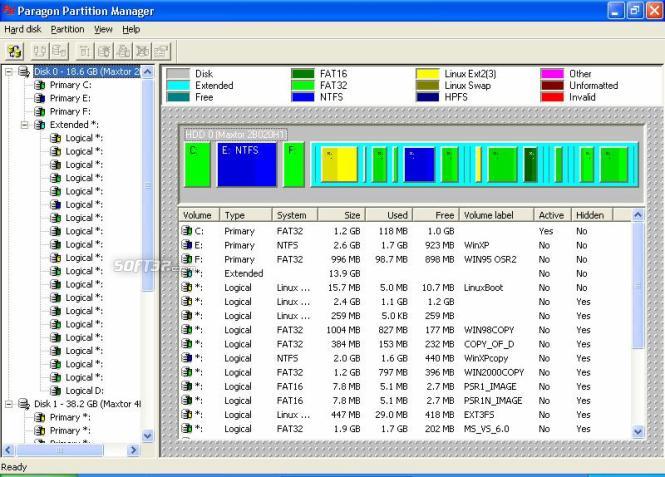Sort by the Volume column header

tap(199, 215)
